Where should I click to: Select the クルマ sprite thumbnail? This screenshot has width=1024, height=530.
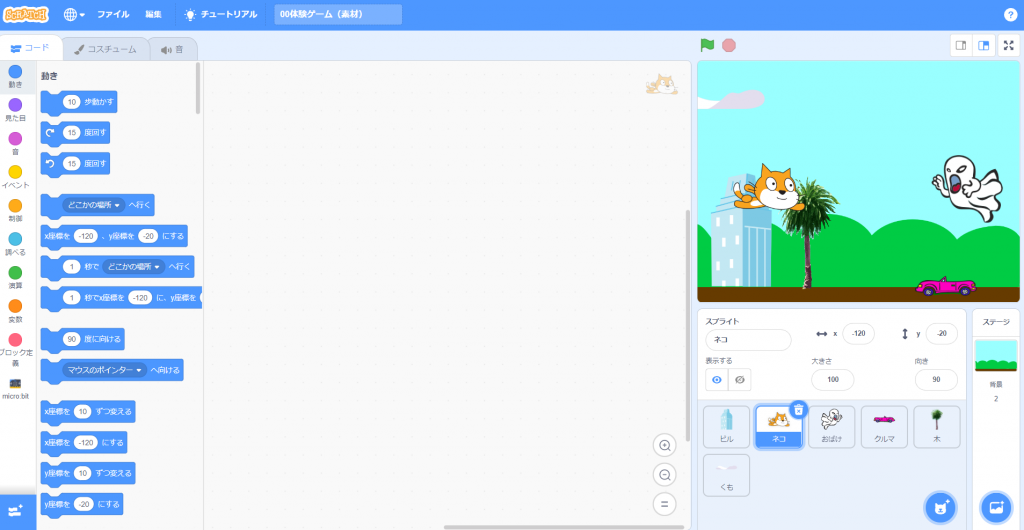click(x=884, y=427)
